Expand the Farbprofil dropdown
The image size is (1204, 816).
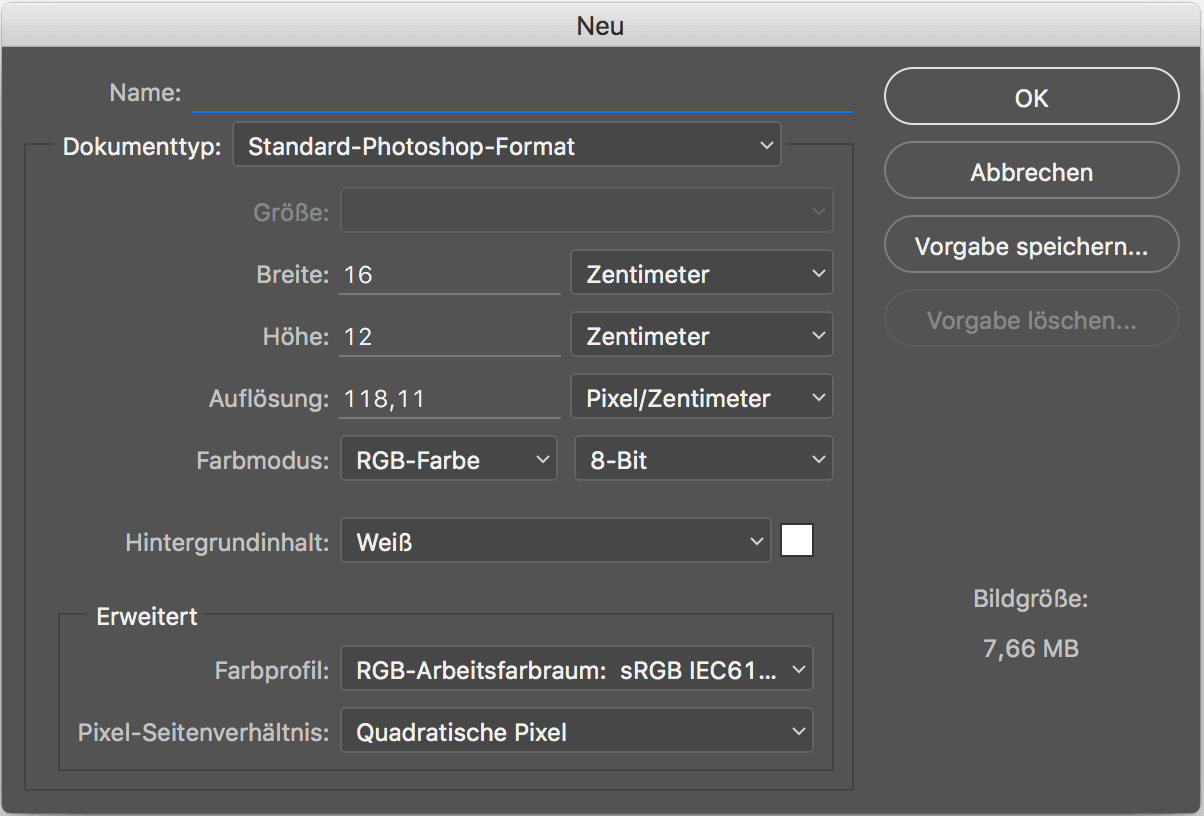tap(577, 668)
